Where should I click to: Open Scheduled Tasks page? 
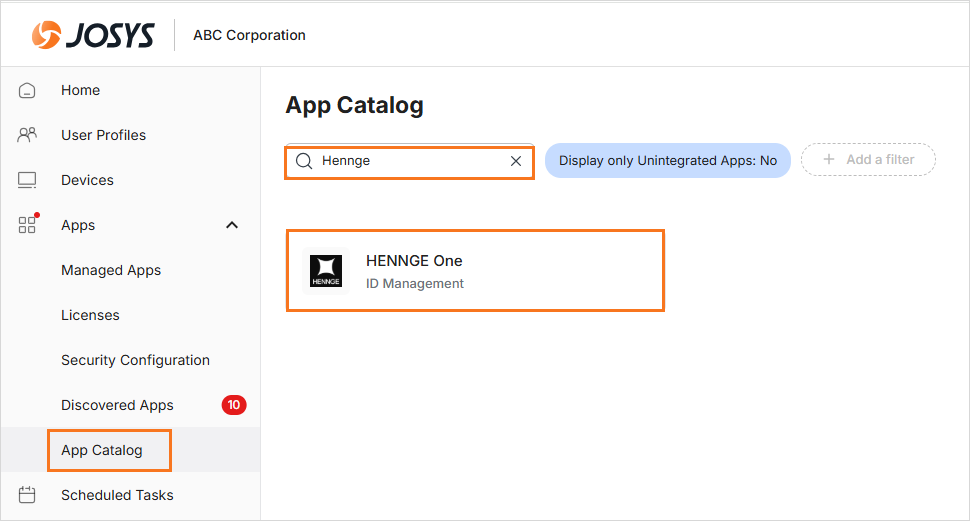117,495
